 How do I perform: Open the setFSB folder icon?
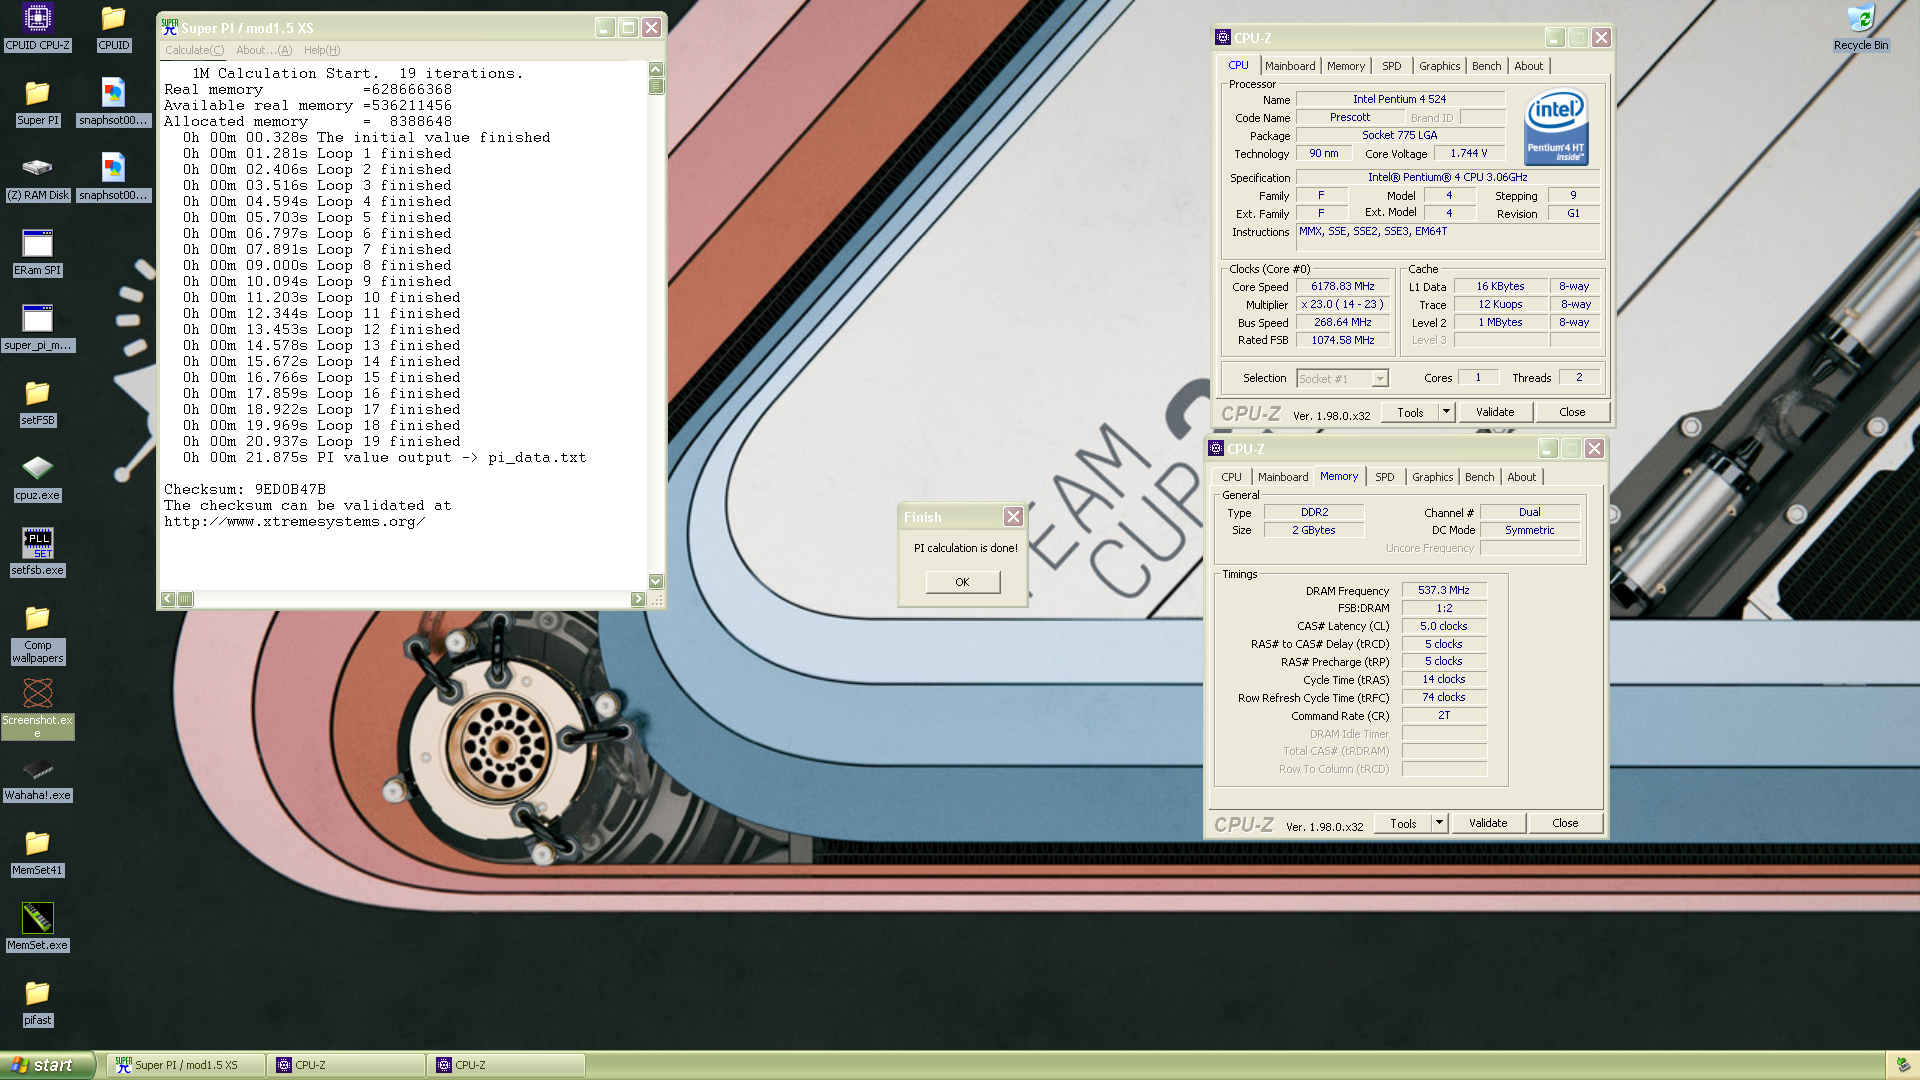37,402
